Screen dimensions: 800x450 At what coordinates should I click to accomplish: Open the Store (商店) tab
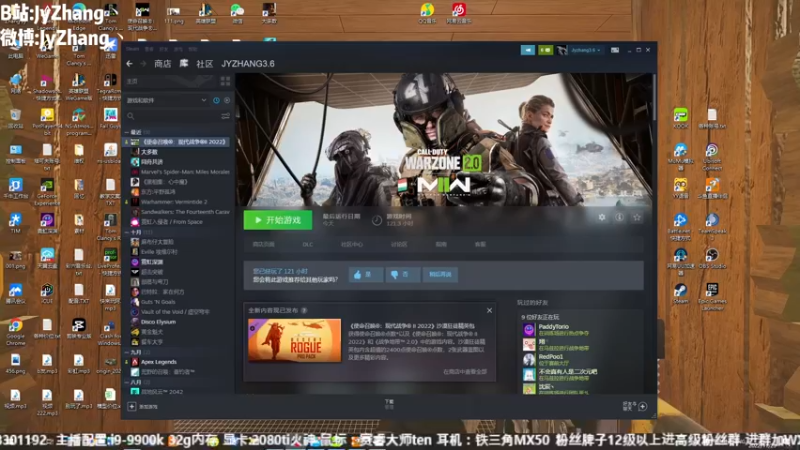(x=163, y=64)
